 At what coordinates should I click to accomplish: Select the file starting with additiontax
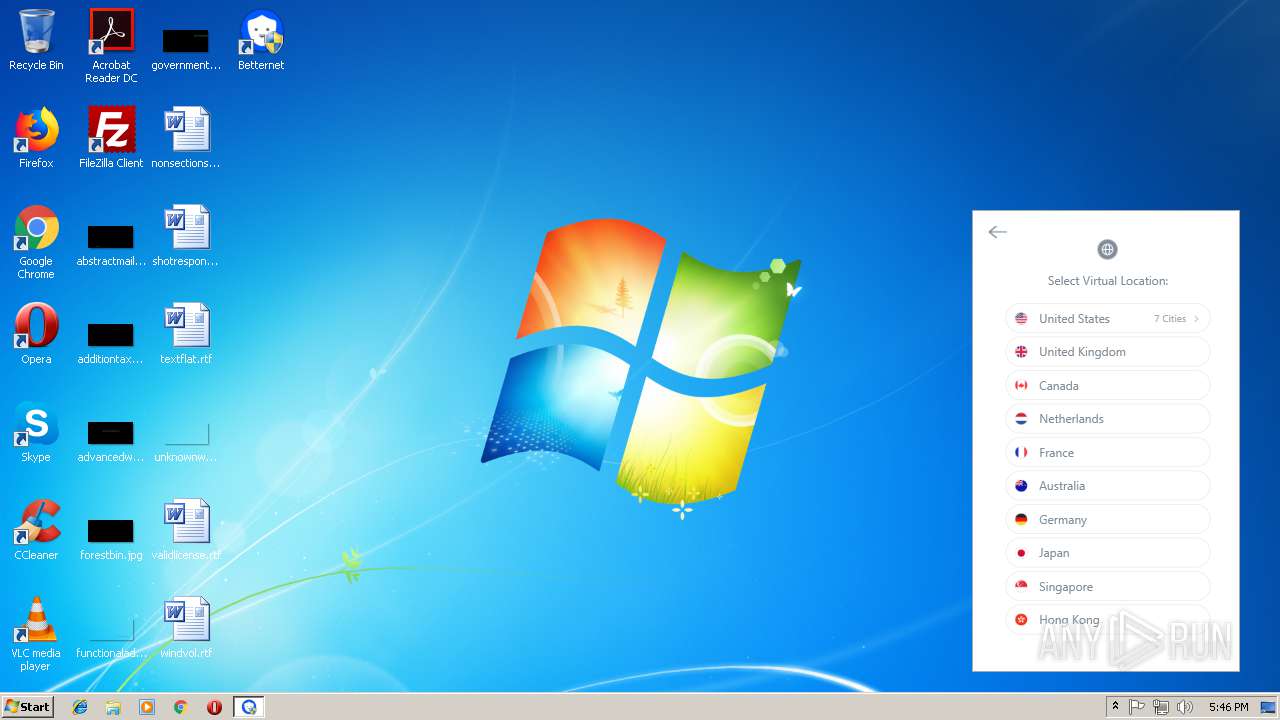pyautogui.click(x=111, y=342)
